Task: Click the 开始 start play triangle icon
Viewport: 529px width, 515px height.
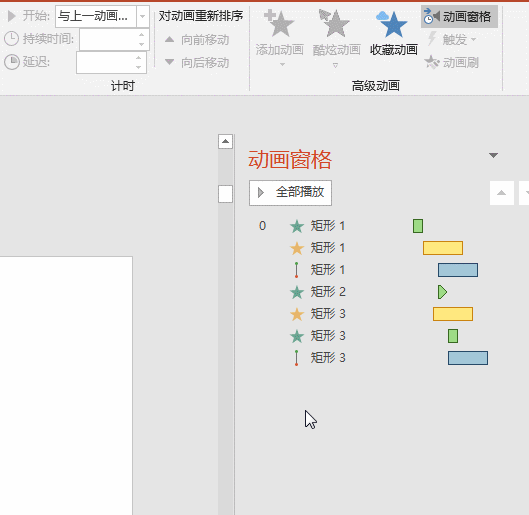Action: tap(11, 16)
